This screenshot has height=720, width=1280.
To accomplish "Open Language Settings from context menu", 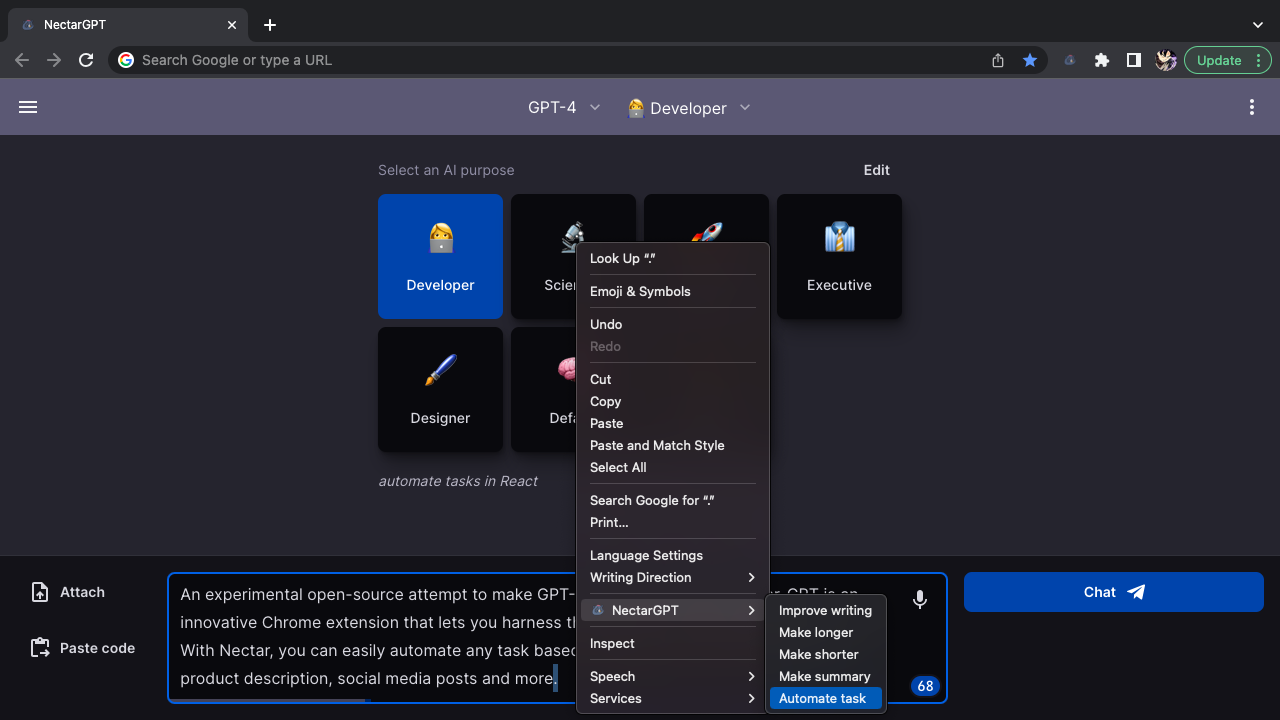I will pyautogui.click(x=673, y=555).
